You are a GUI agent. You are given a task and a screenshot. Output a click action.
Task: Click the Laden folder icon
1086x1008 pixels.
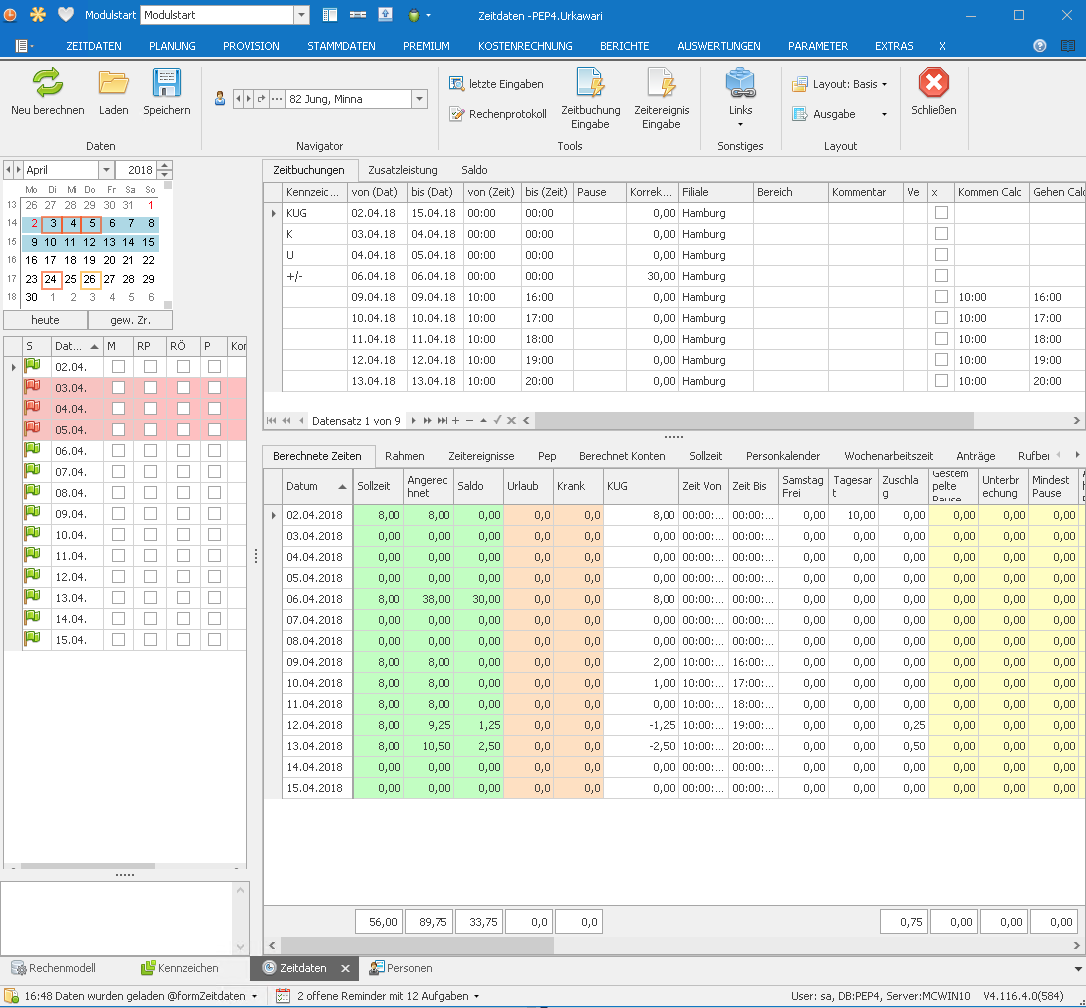[113, 84]
